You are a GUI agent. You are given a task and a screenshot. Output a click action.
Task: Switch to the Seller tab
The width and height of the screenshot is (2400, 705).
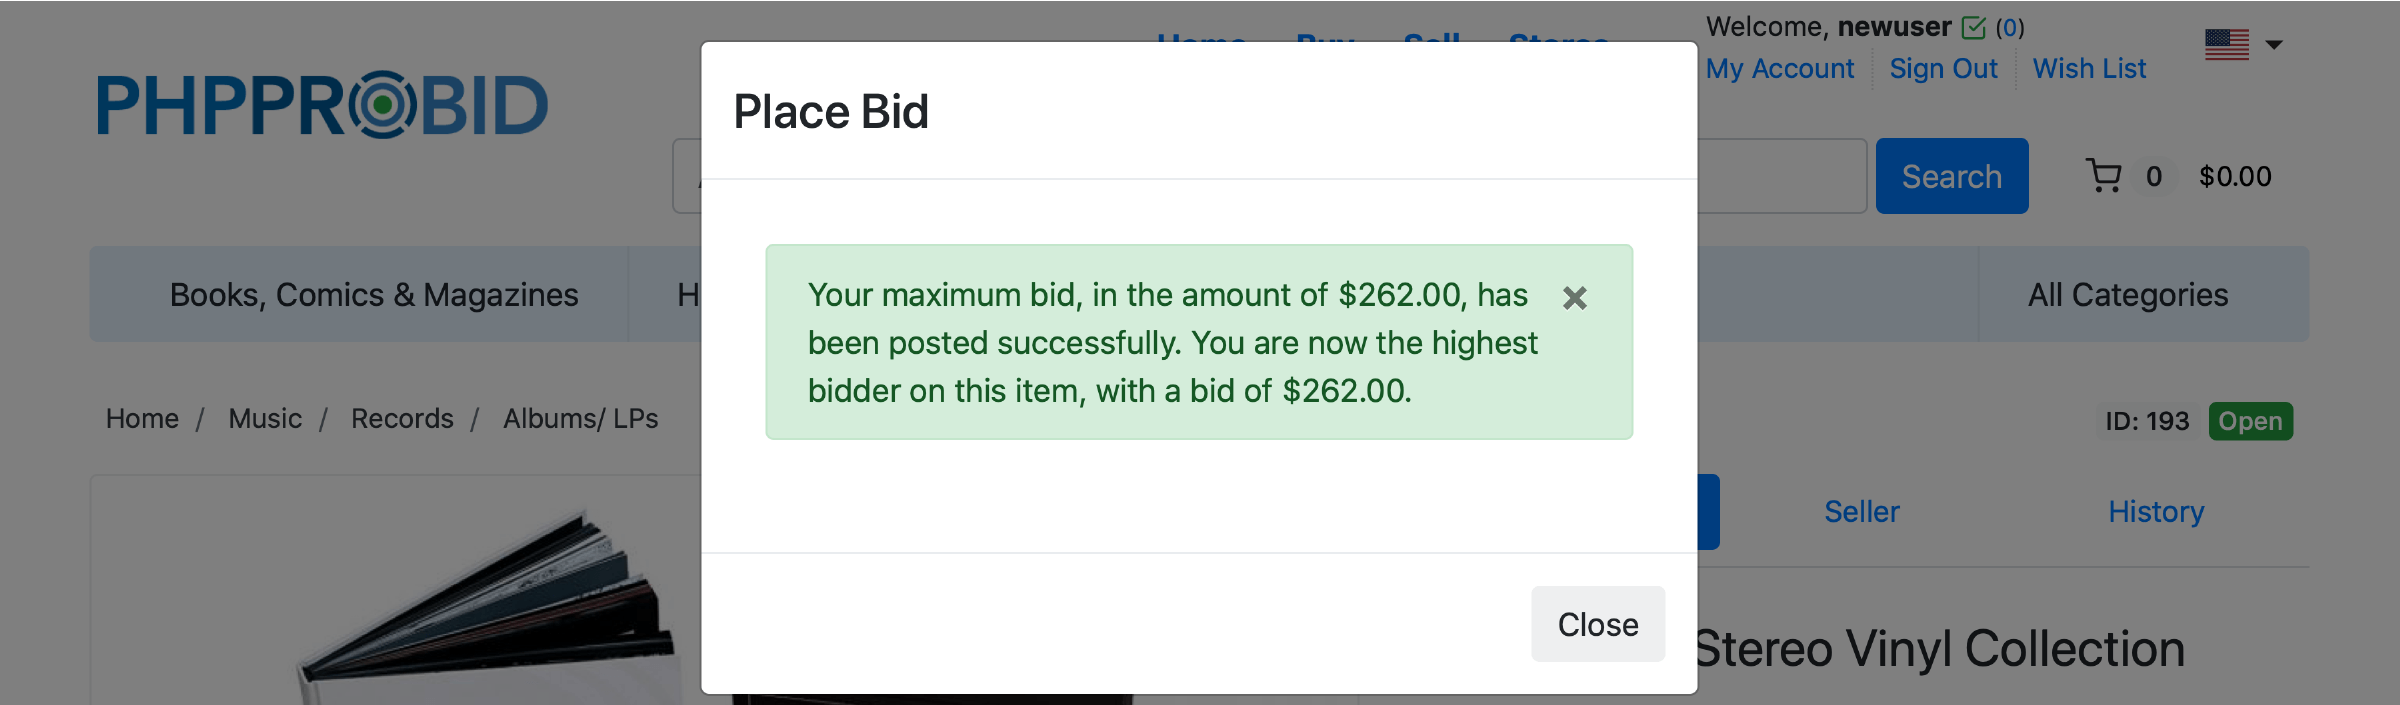point(1861,512)
